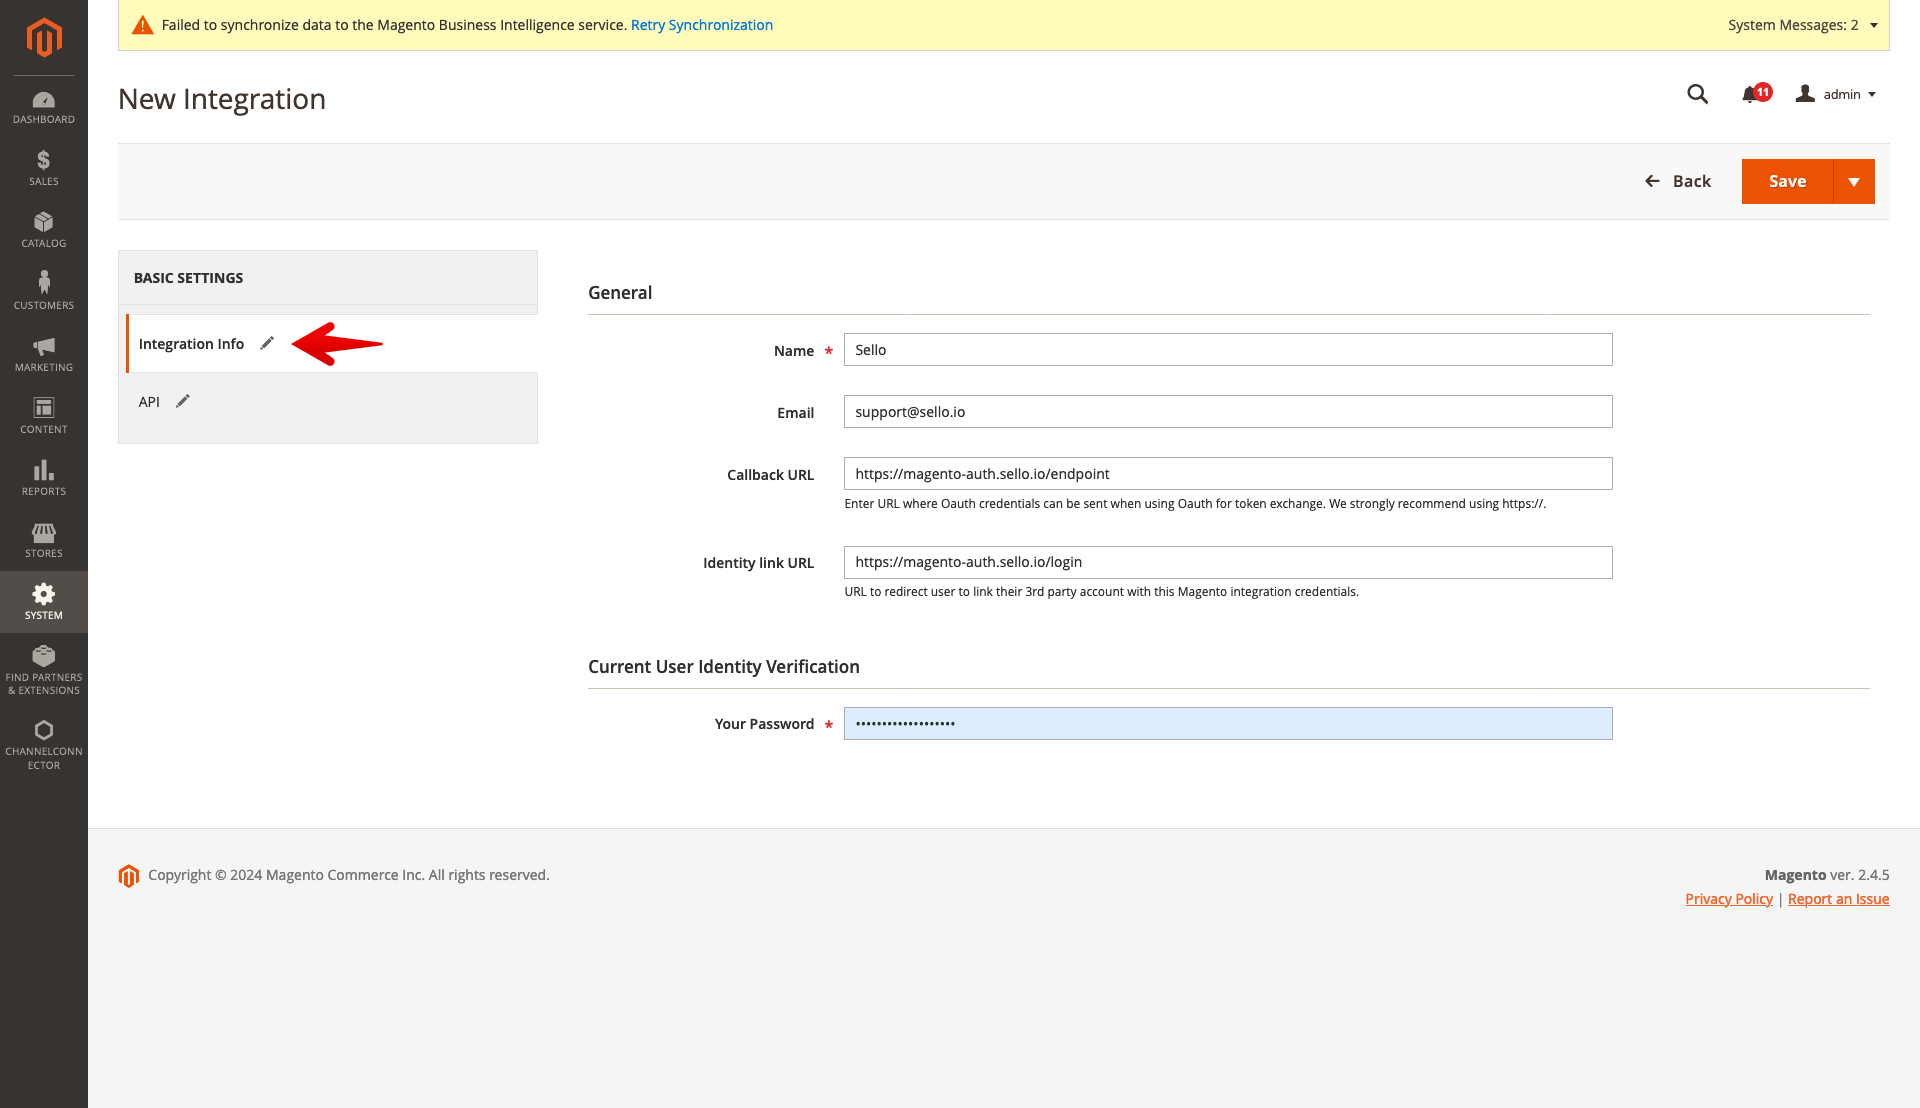Image resolution: width=1920 pixels, height=1108 pixels.
Task: Click the New Integration page title
Action: (x=222, y=99)
